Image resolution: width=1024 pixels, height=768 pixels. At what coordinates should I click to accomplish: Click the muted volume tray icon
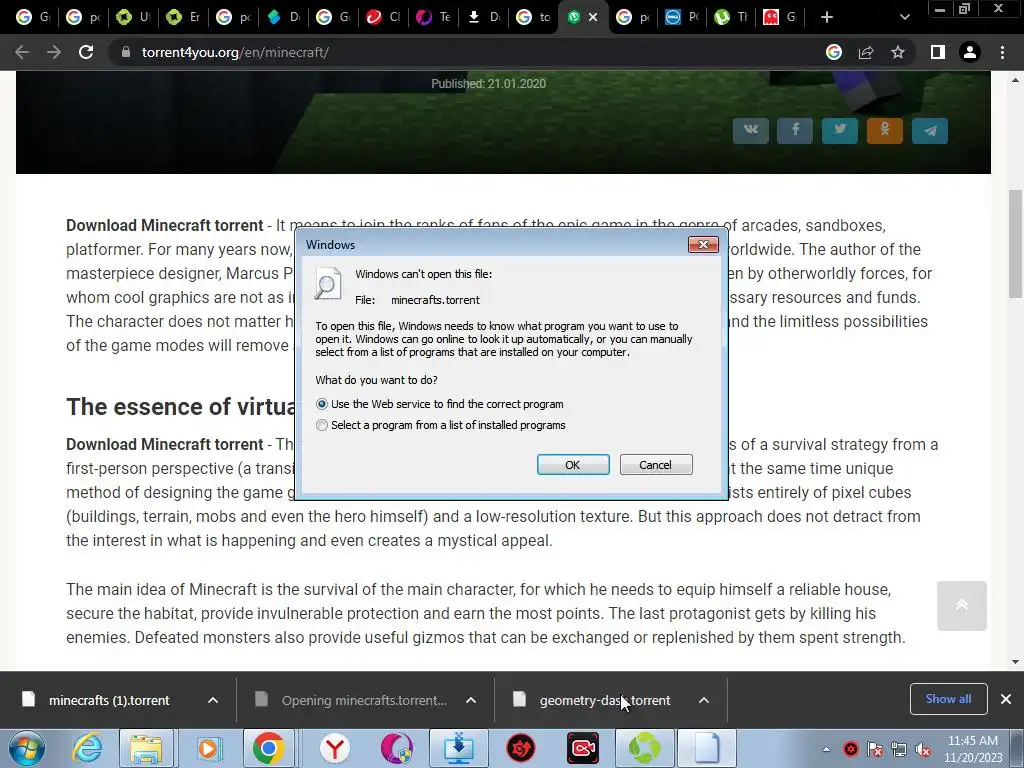[923, 749]
